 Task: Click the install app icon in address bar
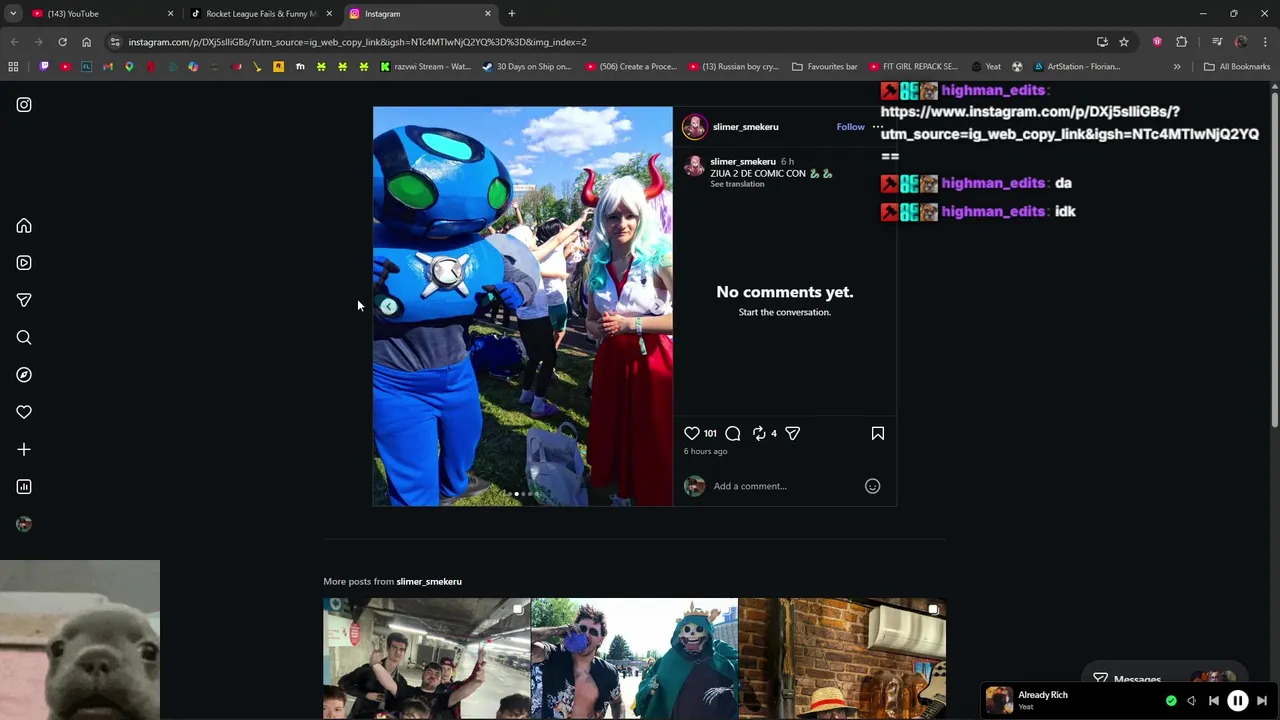click(x=1102, y=42)
